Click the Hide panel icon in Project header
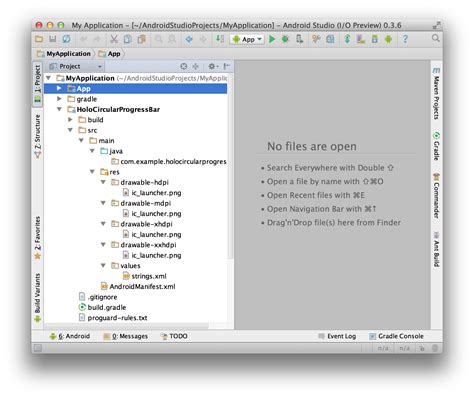 227,66
